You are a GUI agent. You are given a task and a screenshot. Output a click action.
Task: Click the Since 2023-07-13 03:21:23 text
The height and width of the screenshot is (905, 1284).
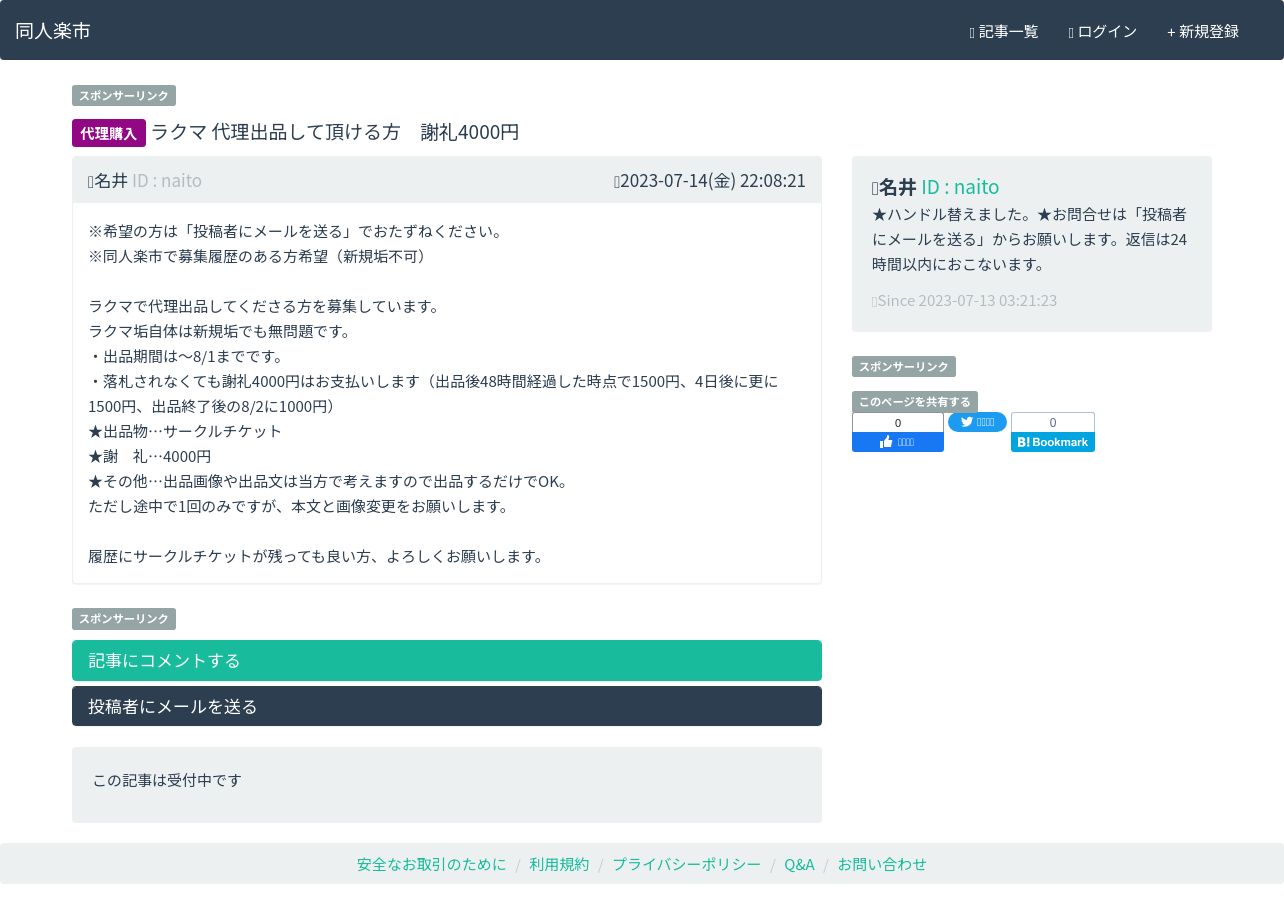click(965, 301)
